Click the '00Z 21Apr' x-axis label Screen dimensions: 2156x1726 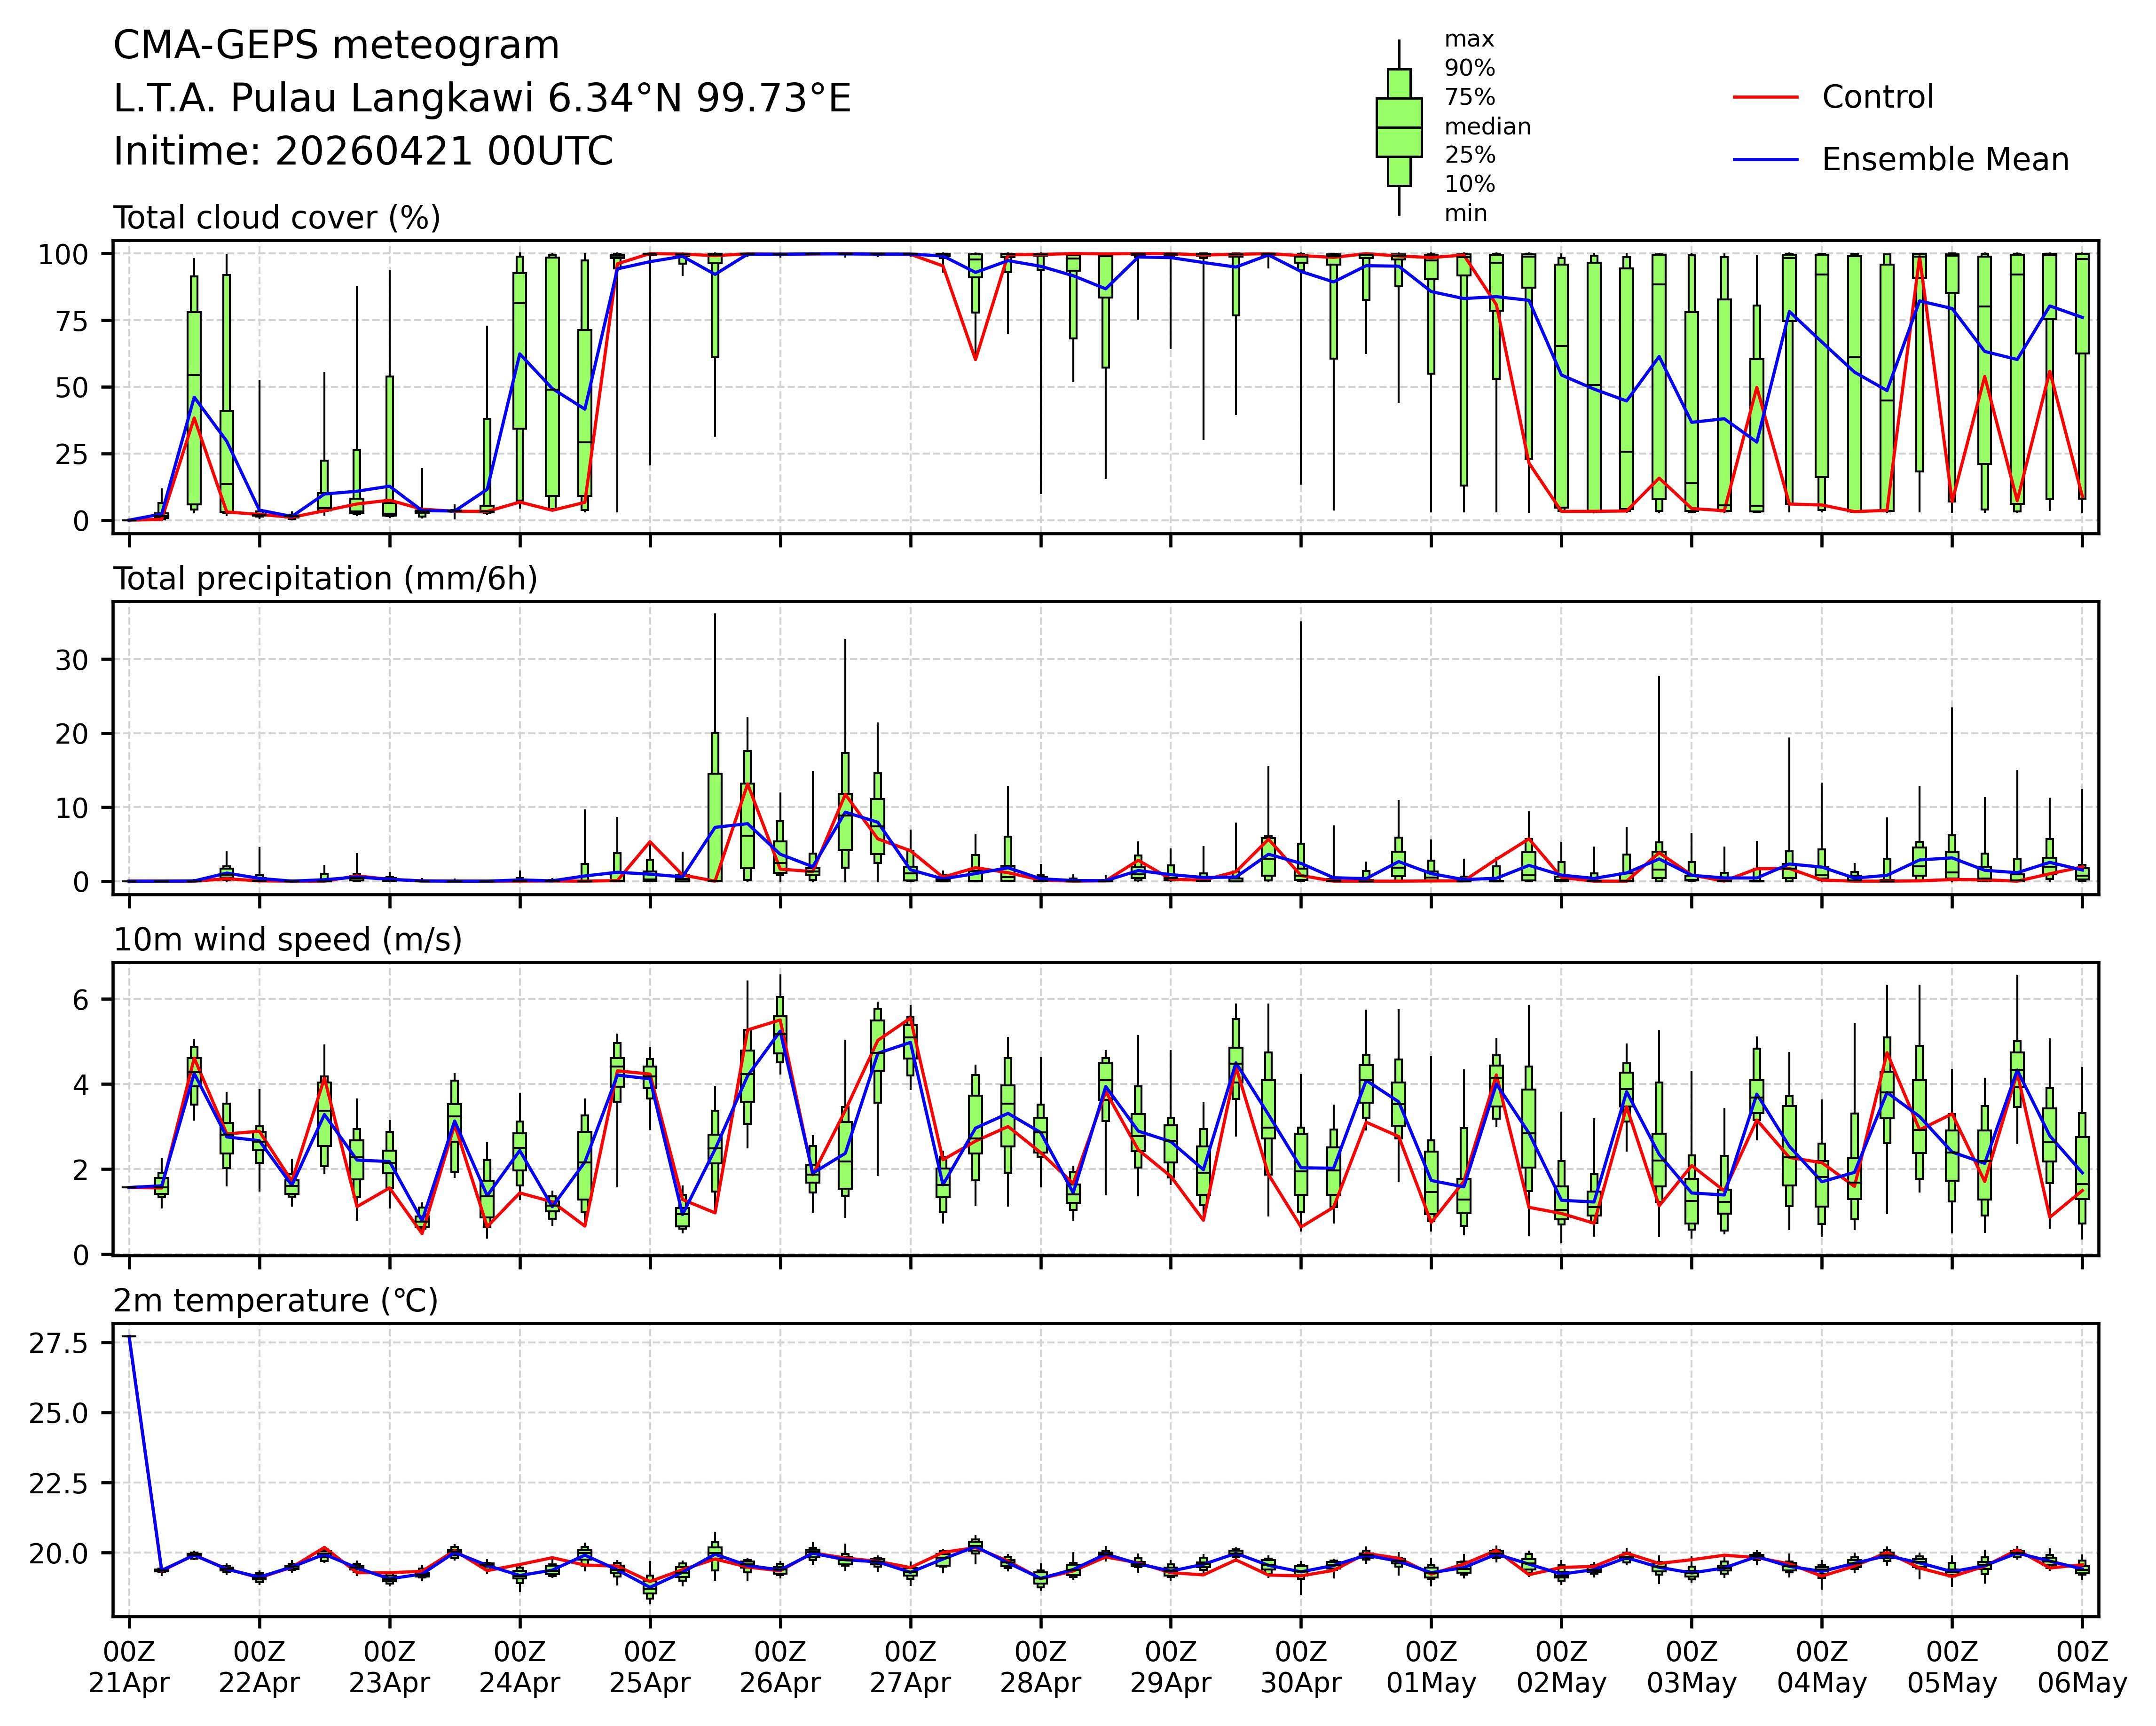click(129, 1667)
